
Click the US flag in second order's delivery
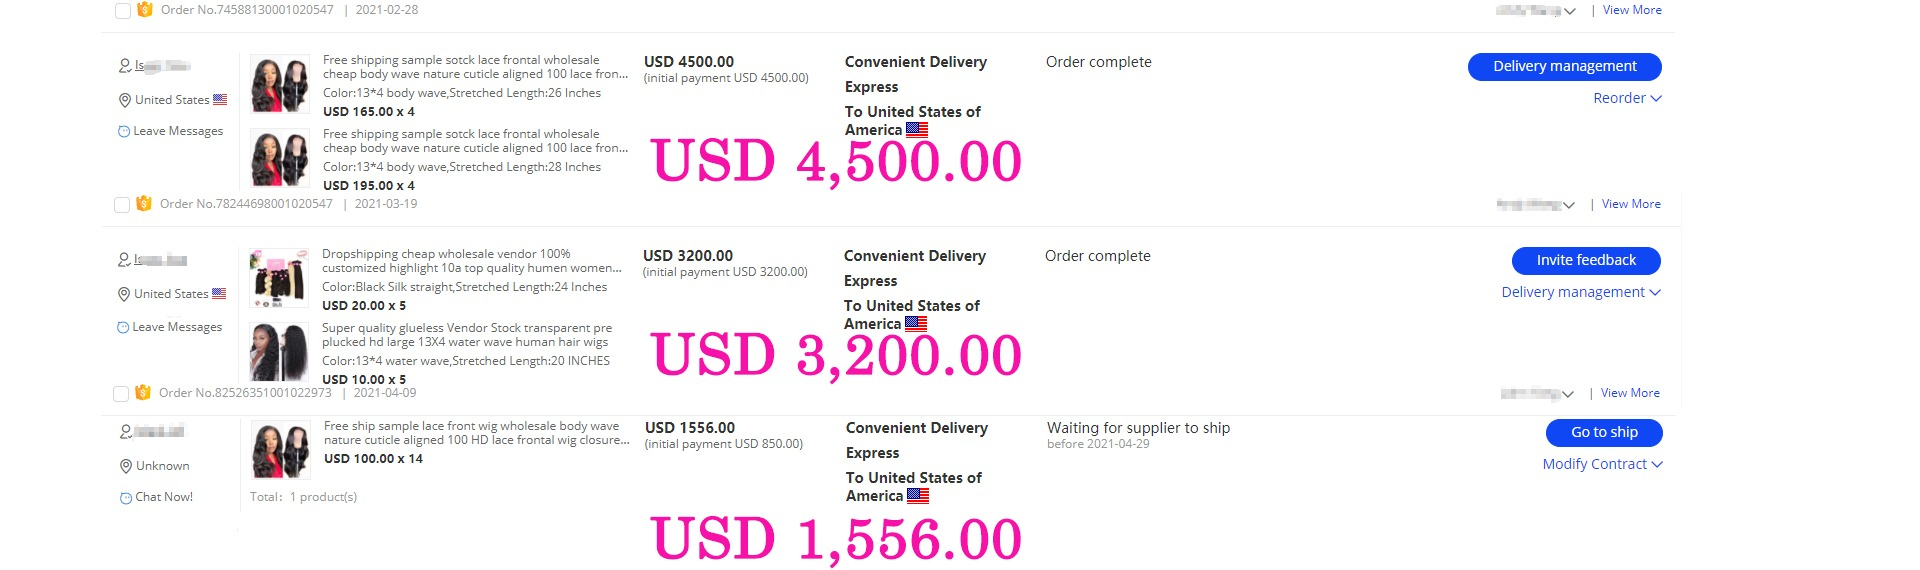click(x=916, y=324)
